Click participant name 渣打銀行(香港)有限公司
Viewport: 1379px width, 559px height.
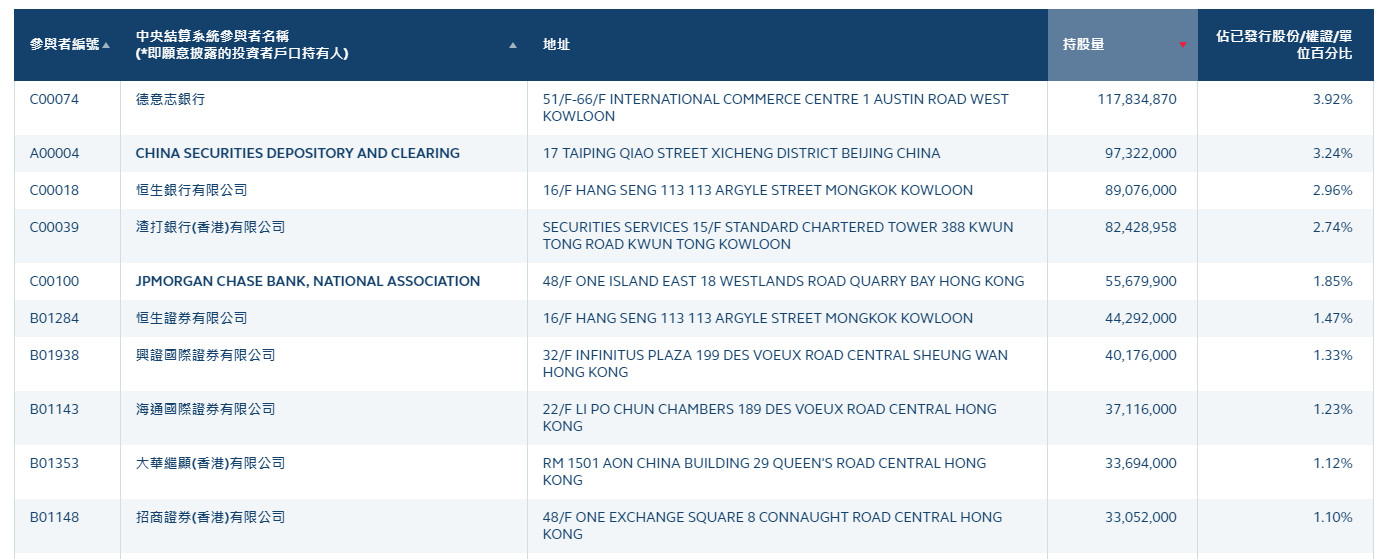tap(210, 227)
